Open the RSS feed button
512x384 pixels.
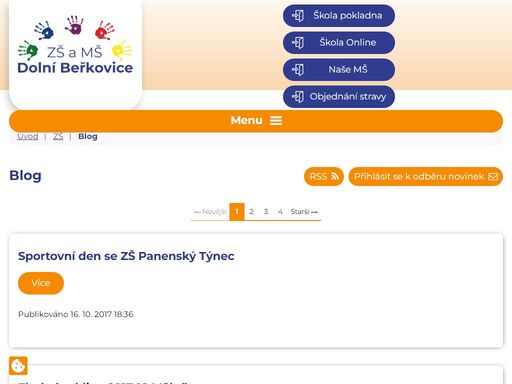[324, 176]
